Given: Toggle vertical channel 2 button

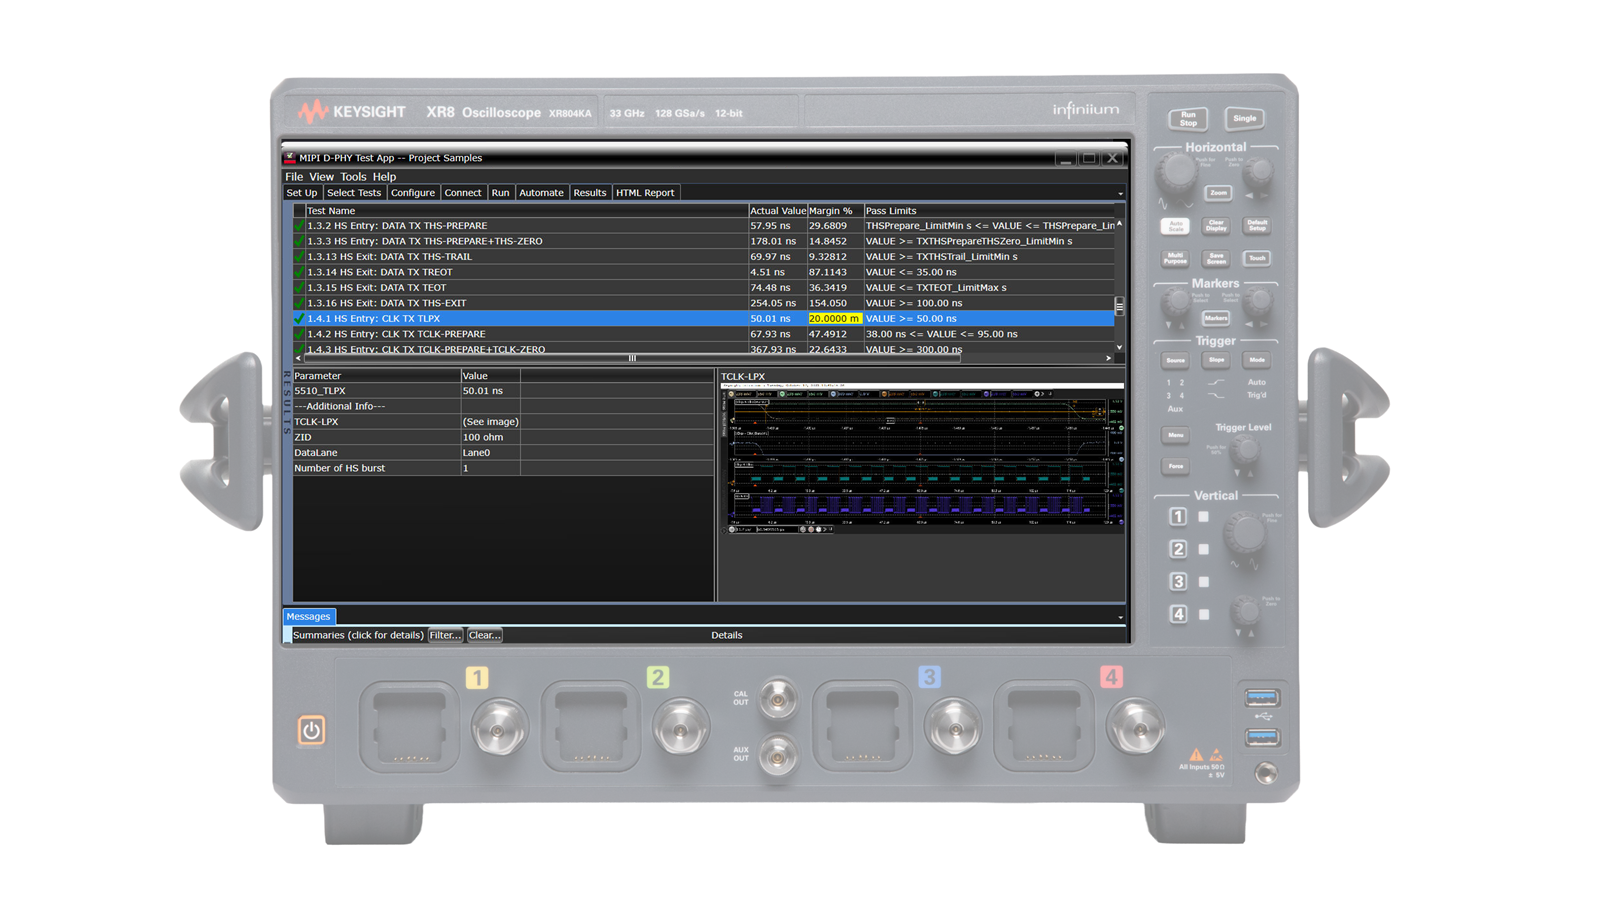Looking at the screenshot, I should pyautogui.click(x=1178, y=549).
